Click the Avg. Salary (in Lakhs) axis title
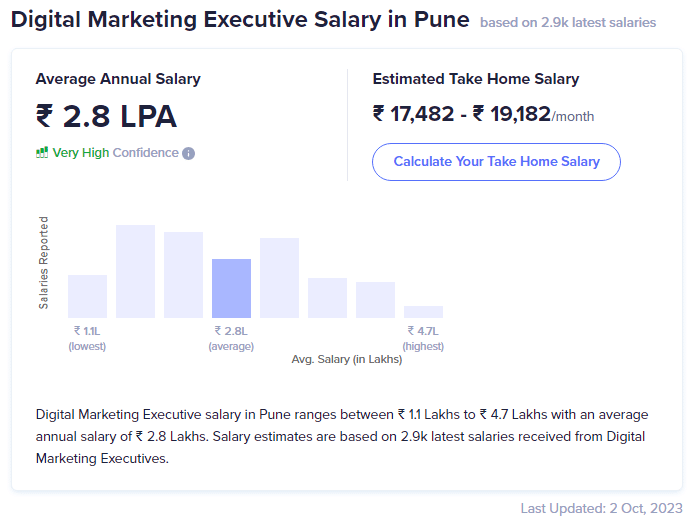 point(347,359)
